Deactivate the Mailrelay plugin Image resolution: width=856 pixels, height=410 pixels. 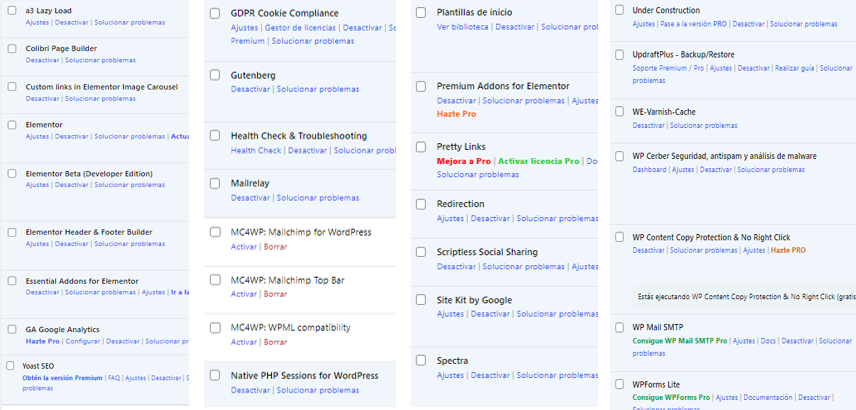tap(250, 198)
